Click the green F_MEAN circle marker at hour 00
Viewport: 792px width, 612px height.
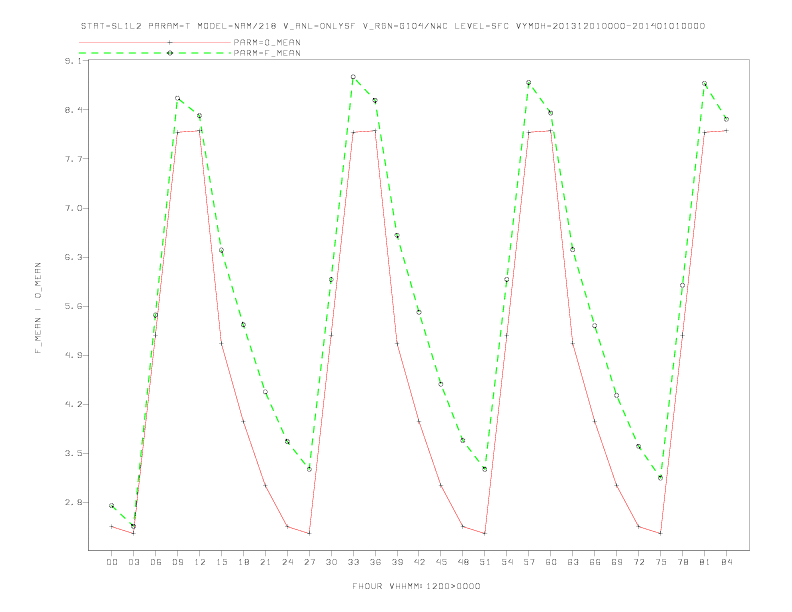pos(112,505)
